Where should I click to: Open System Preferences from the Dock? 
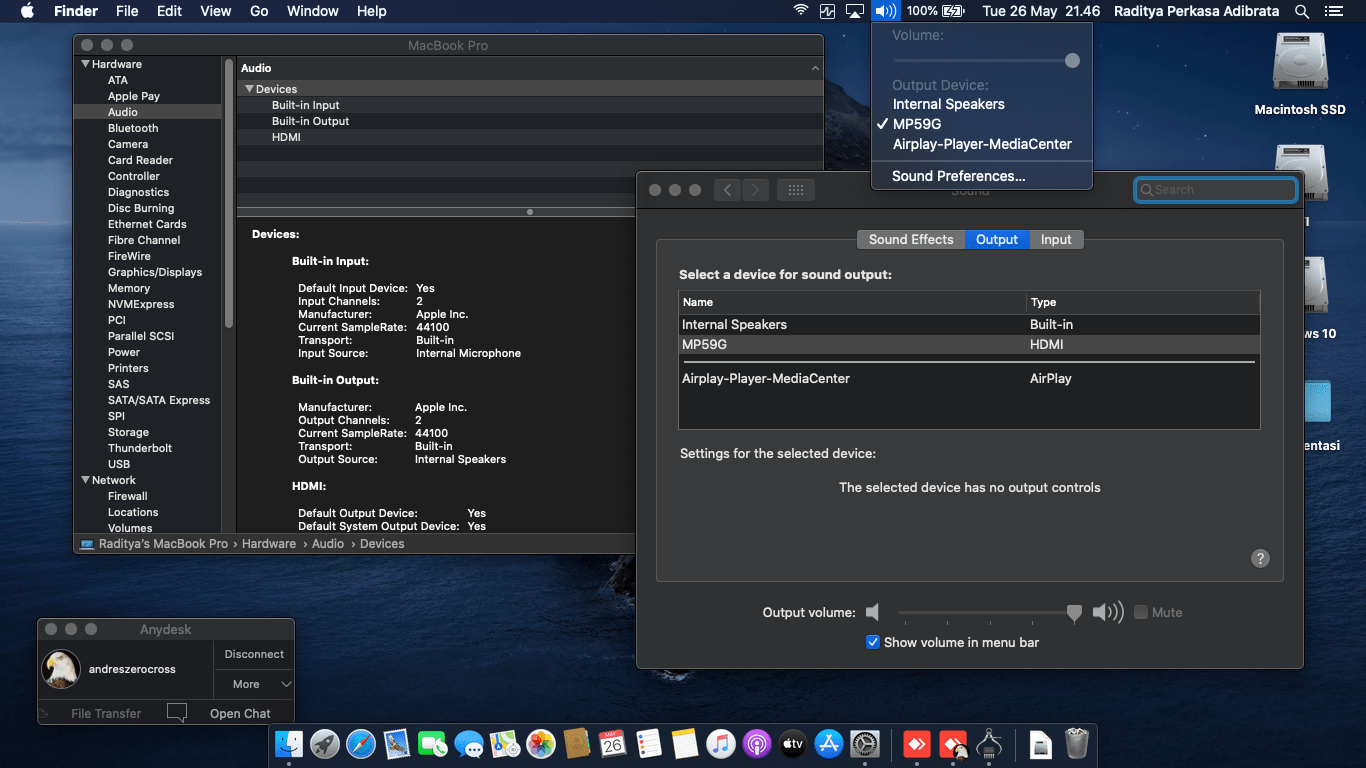pos(865,744)
